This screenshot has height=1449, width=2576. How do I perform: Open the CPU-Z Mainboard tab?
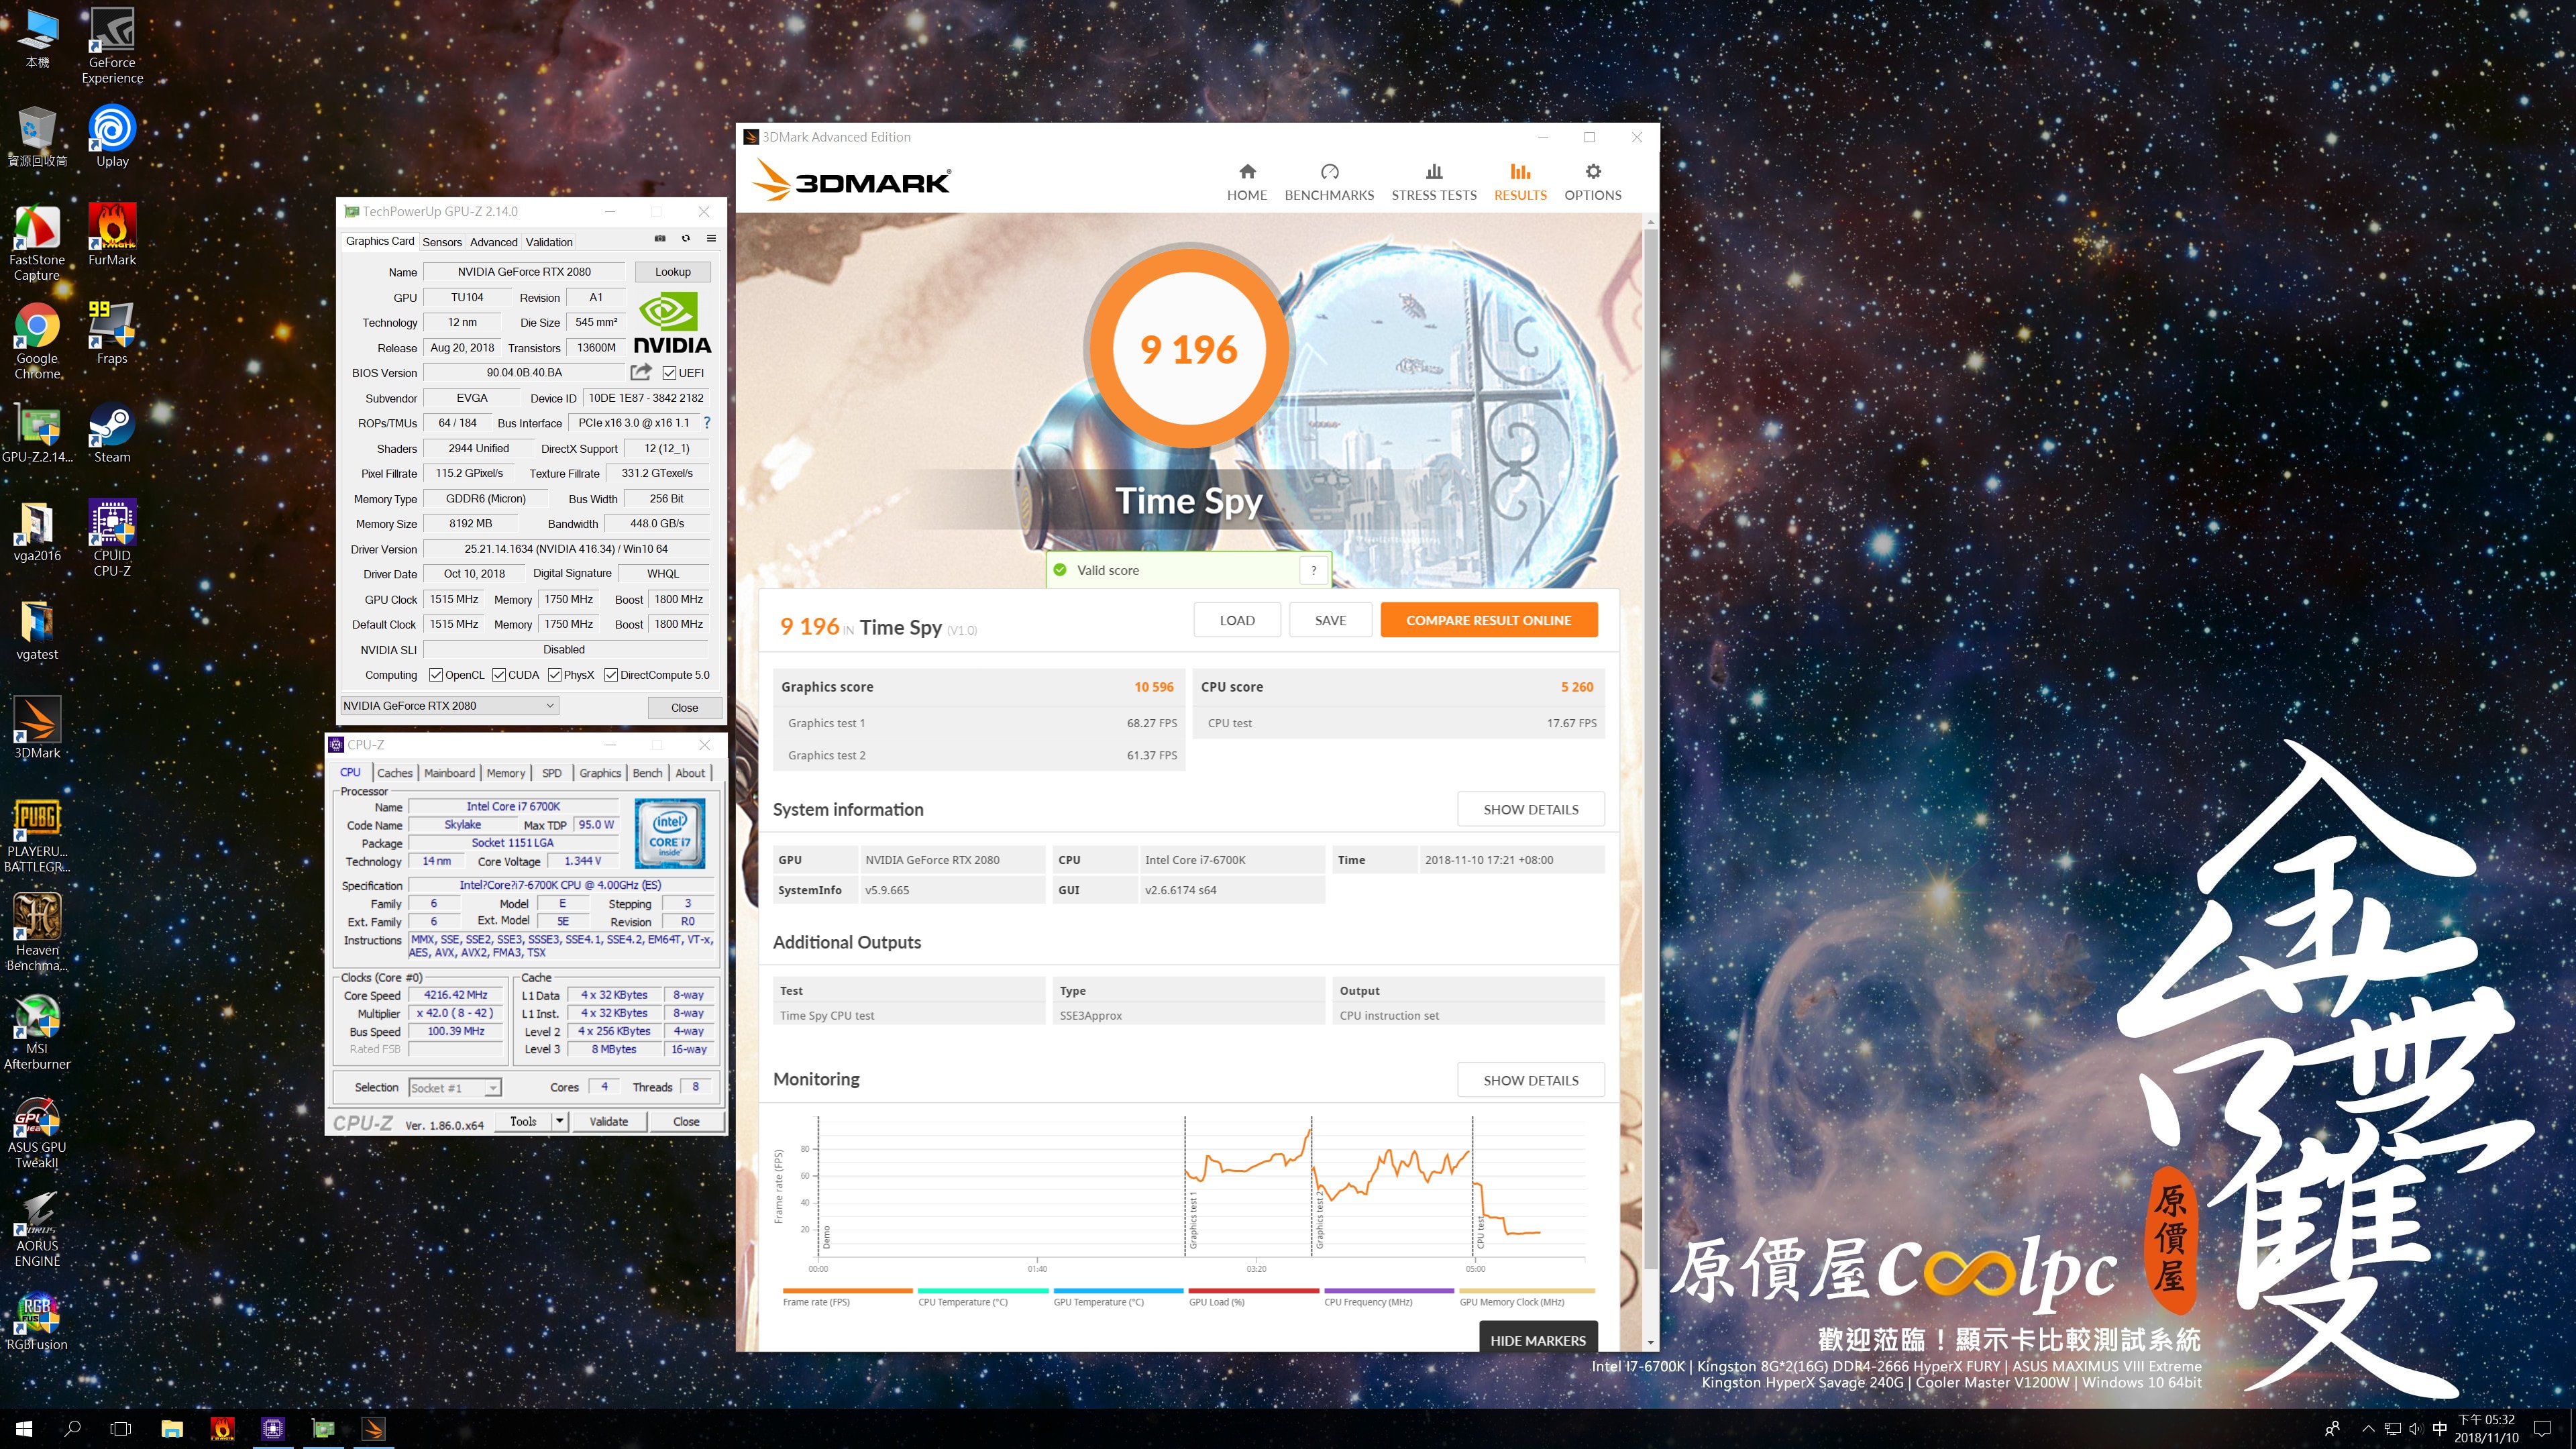pyautogui.click(x=449, y=773)
